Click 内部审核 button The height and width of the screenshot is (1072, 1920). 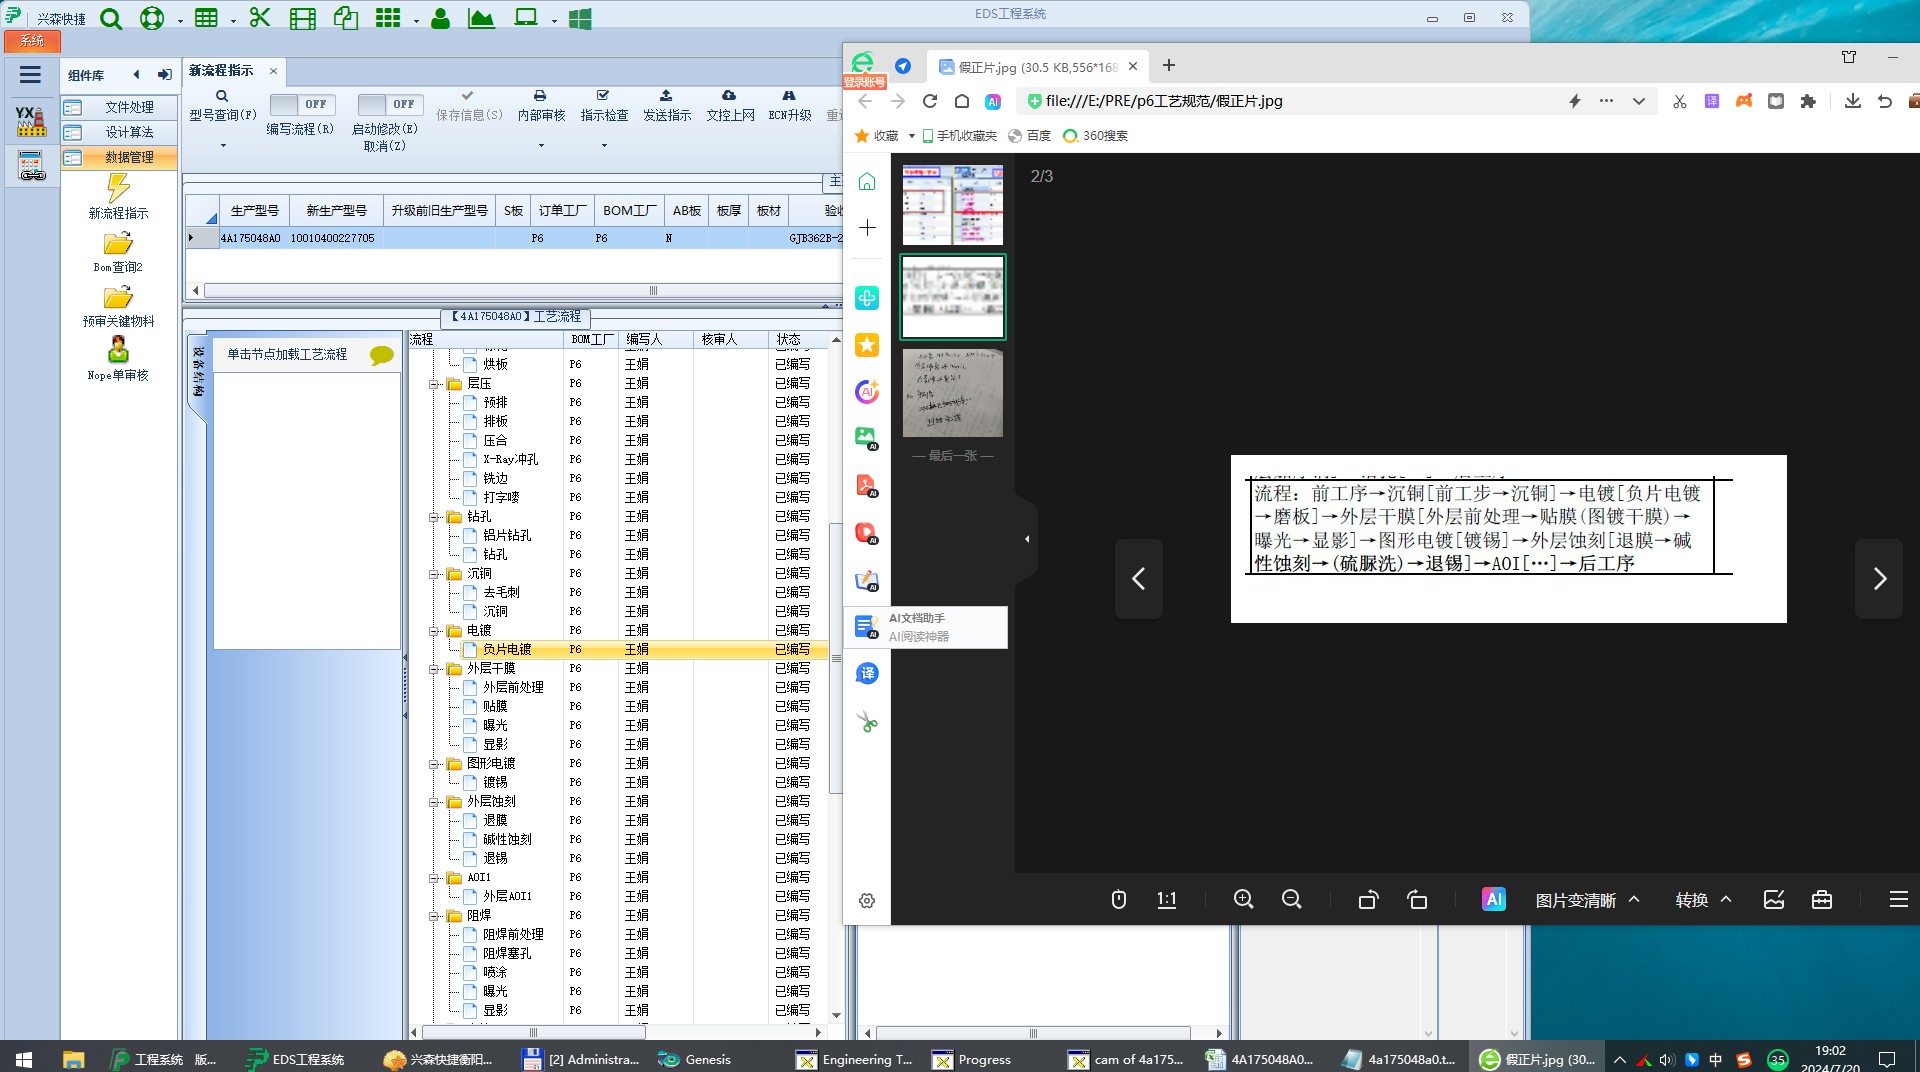(541, 106)
